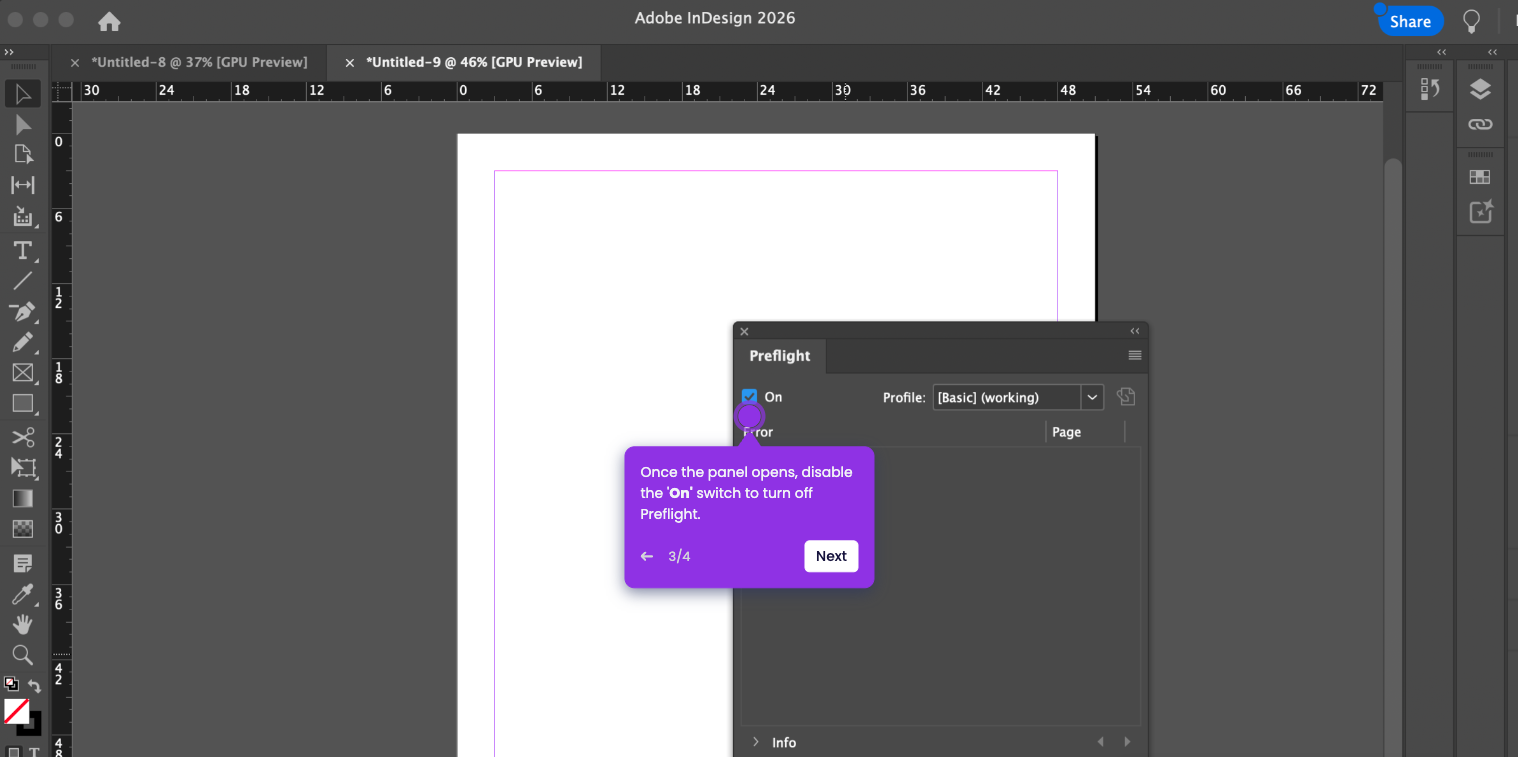Click Next in the tutorial tooltip

click(831, 556)
